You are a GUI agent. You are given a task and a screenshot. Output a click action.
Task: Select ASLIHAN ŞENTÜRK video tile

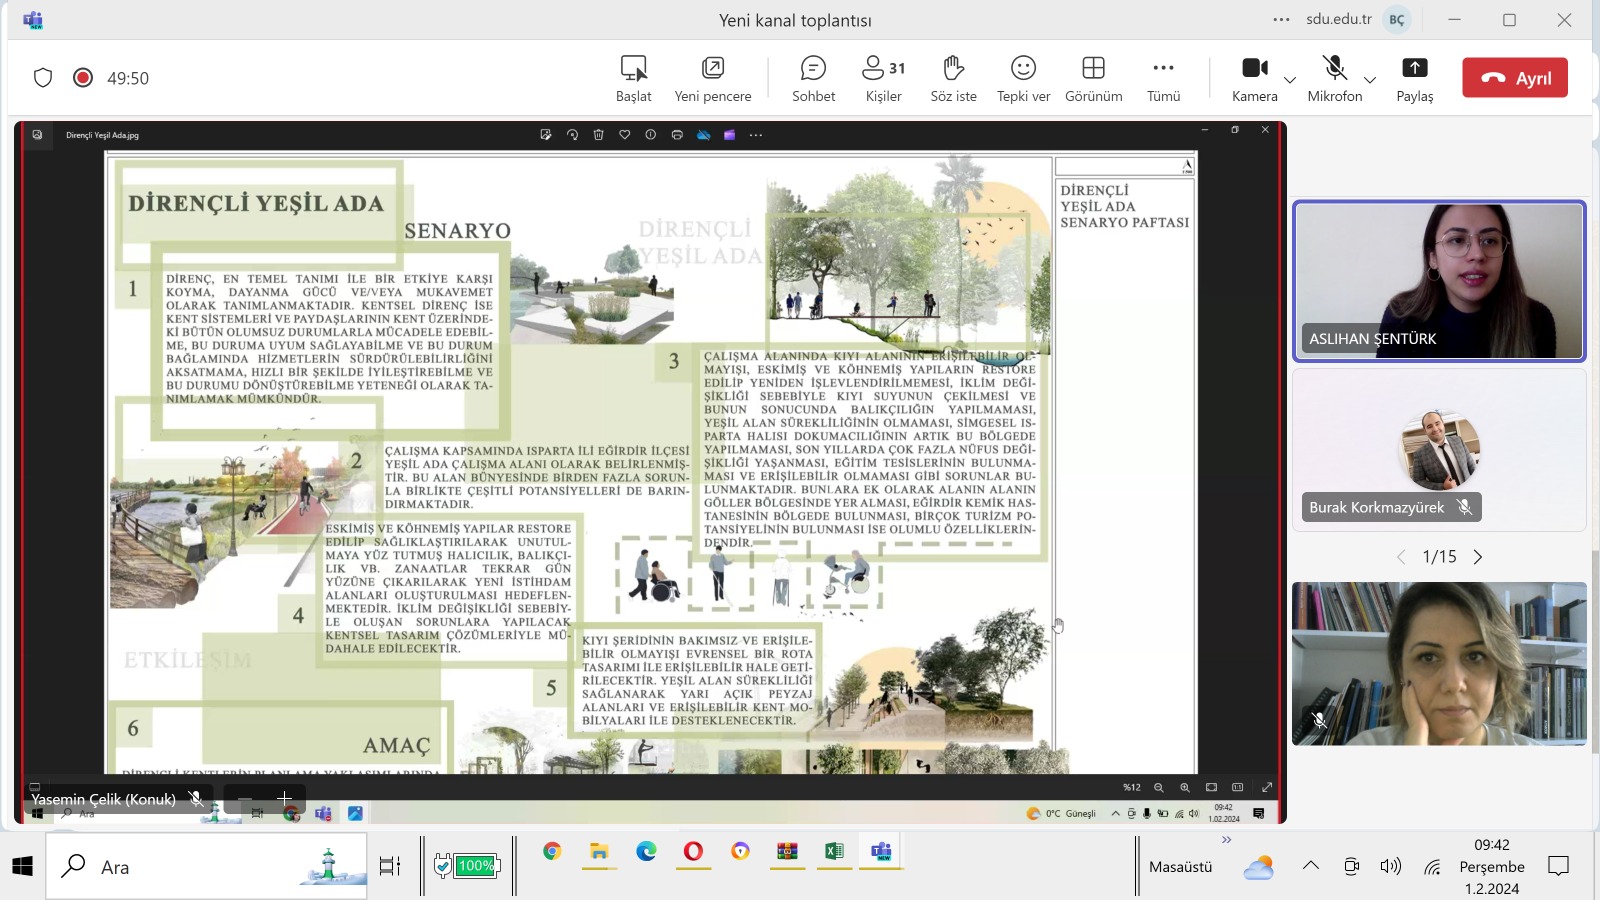[1439, 281]
